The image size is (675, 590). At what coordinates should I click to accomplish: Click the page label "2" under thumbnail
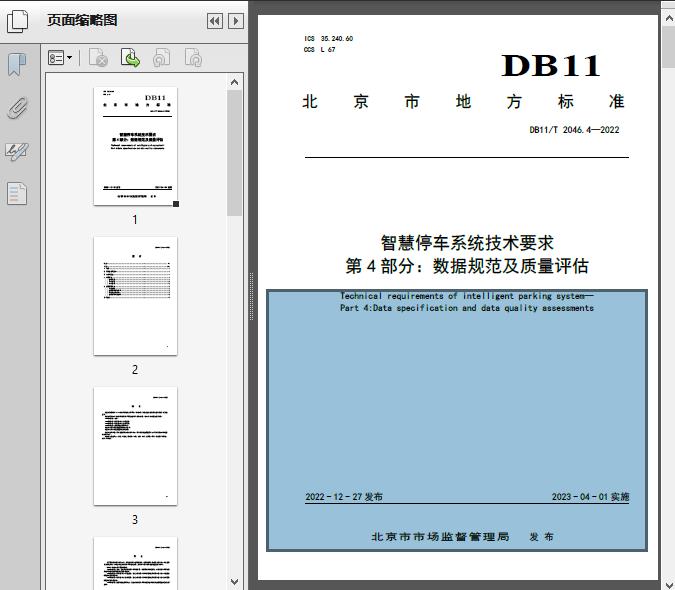[135, 370]
